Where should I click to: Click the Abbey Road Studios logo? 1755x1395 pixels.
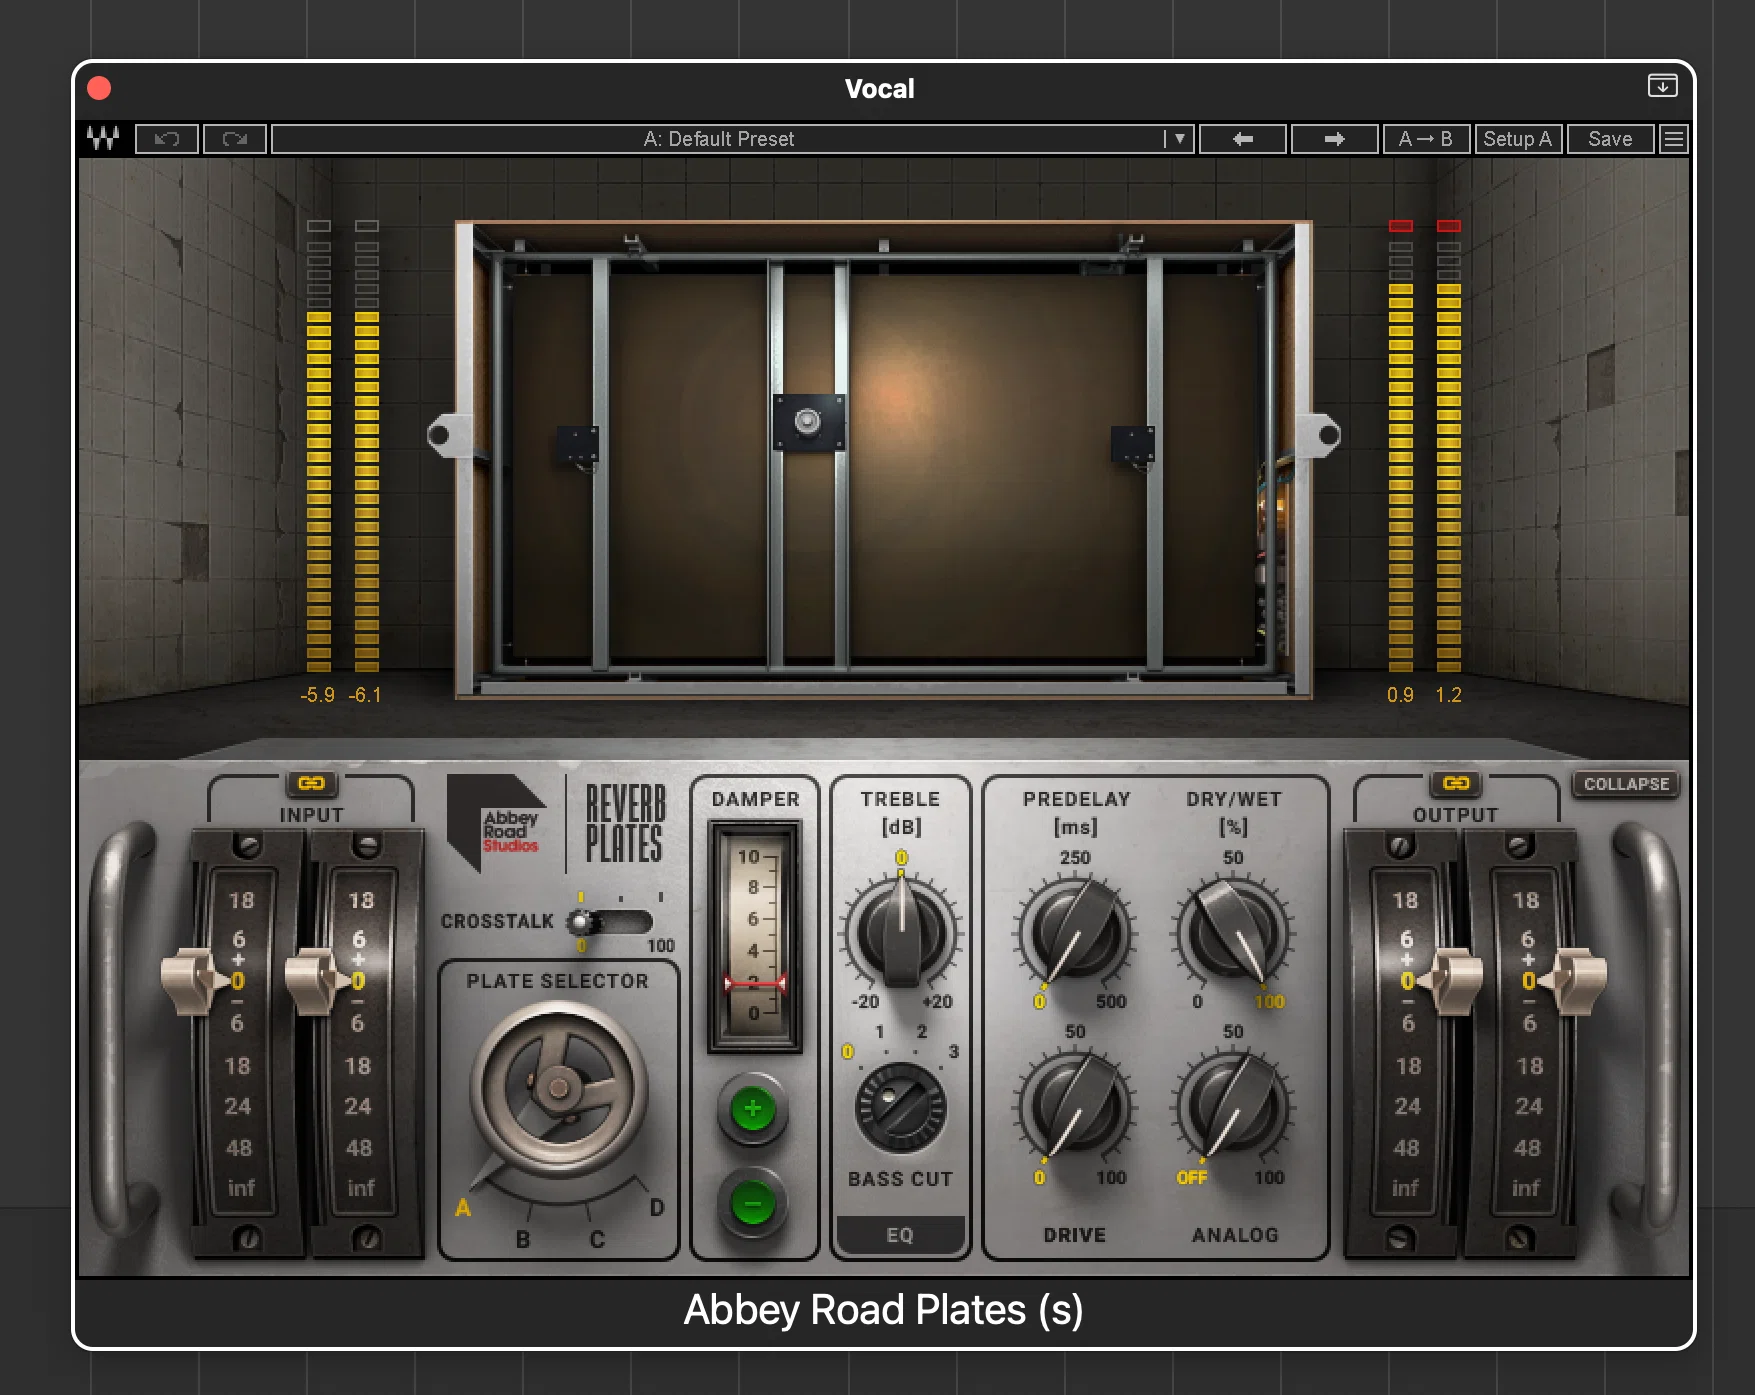(x=497, y=822)
